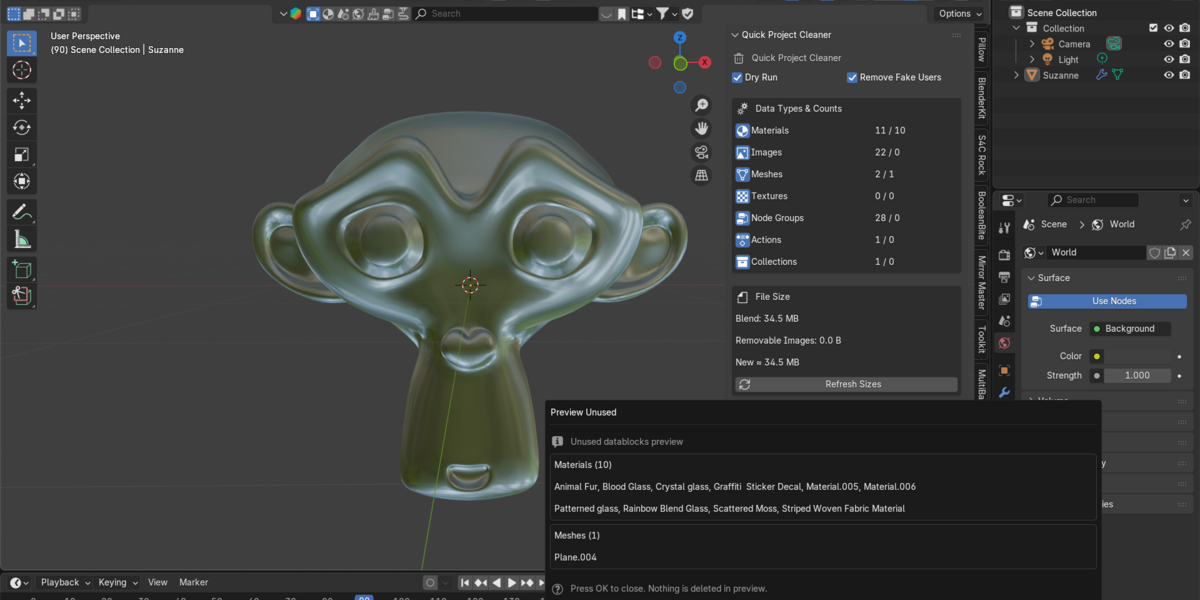Screen dimensions: 1200x600
Task: Adjust the world Strength slider
Action: 1137,376
